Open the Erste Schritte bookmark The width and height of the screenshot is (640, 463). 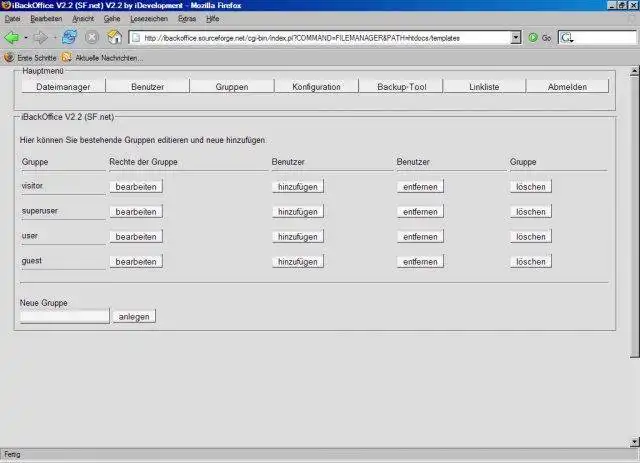(30, 58)
